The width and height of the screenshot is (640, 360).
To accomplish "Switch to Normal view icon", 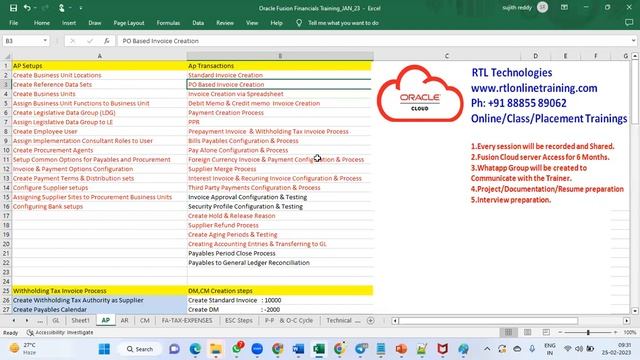I will tap(508, 332).
